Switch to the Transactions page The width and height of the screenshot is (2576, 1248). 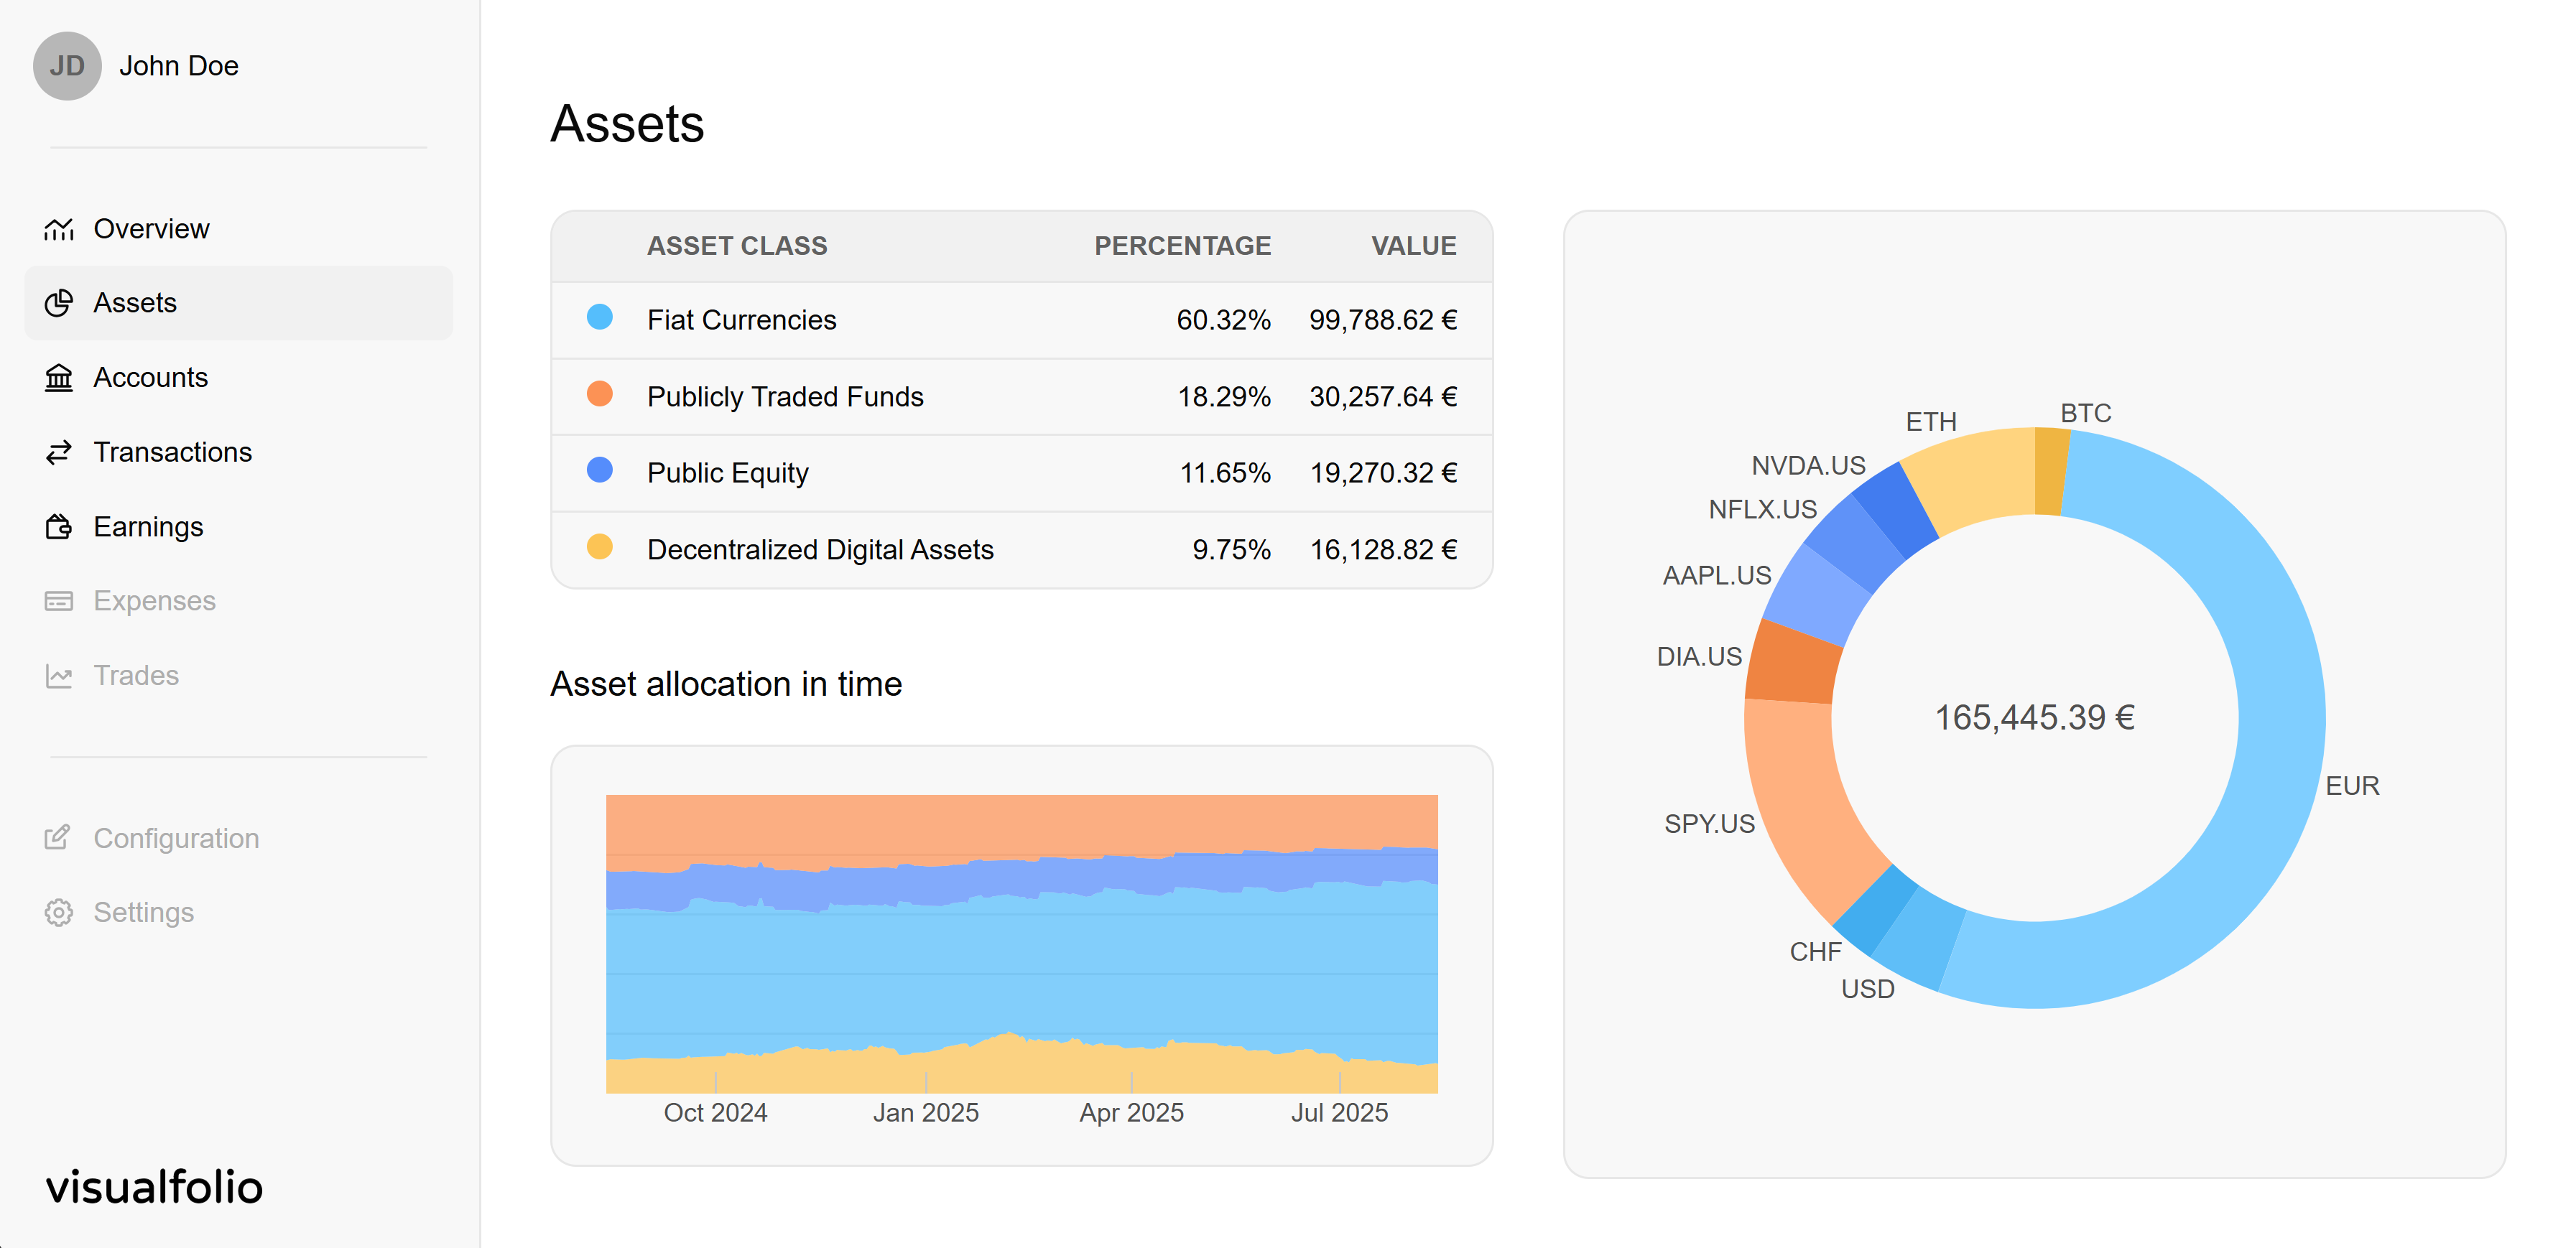coord(173,452)
